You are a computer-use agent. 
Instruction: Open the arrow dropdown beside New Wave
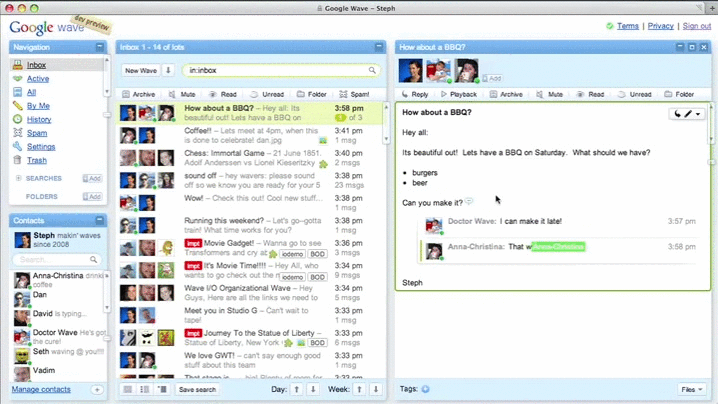[168, 71]
